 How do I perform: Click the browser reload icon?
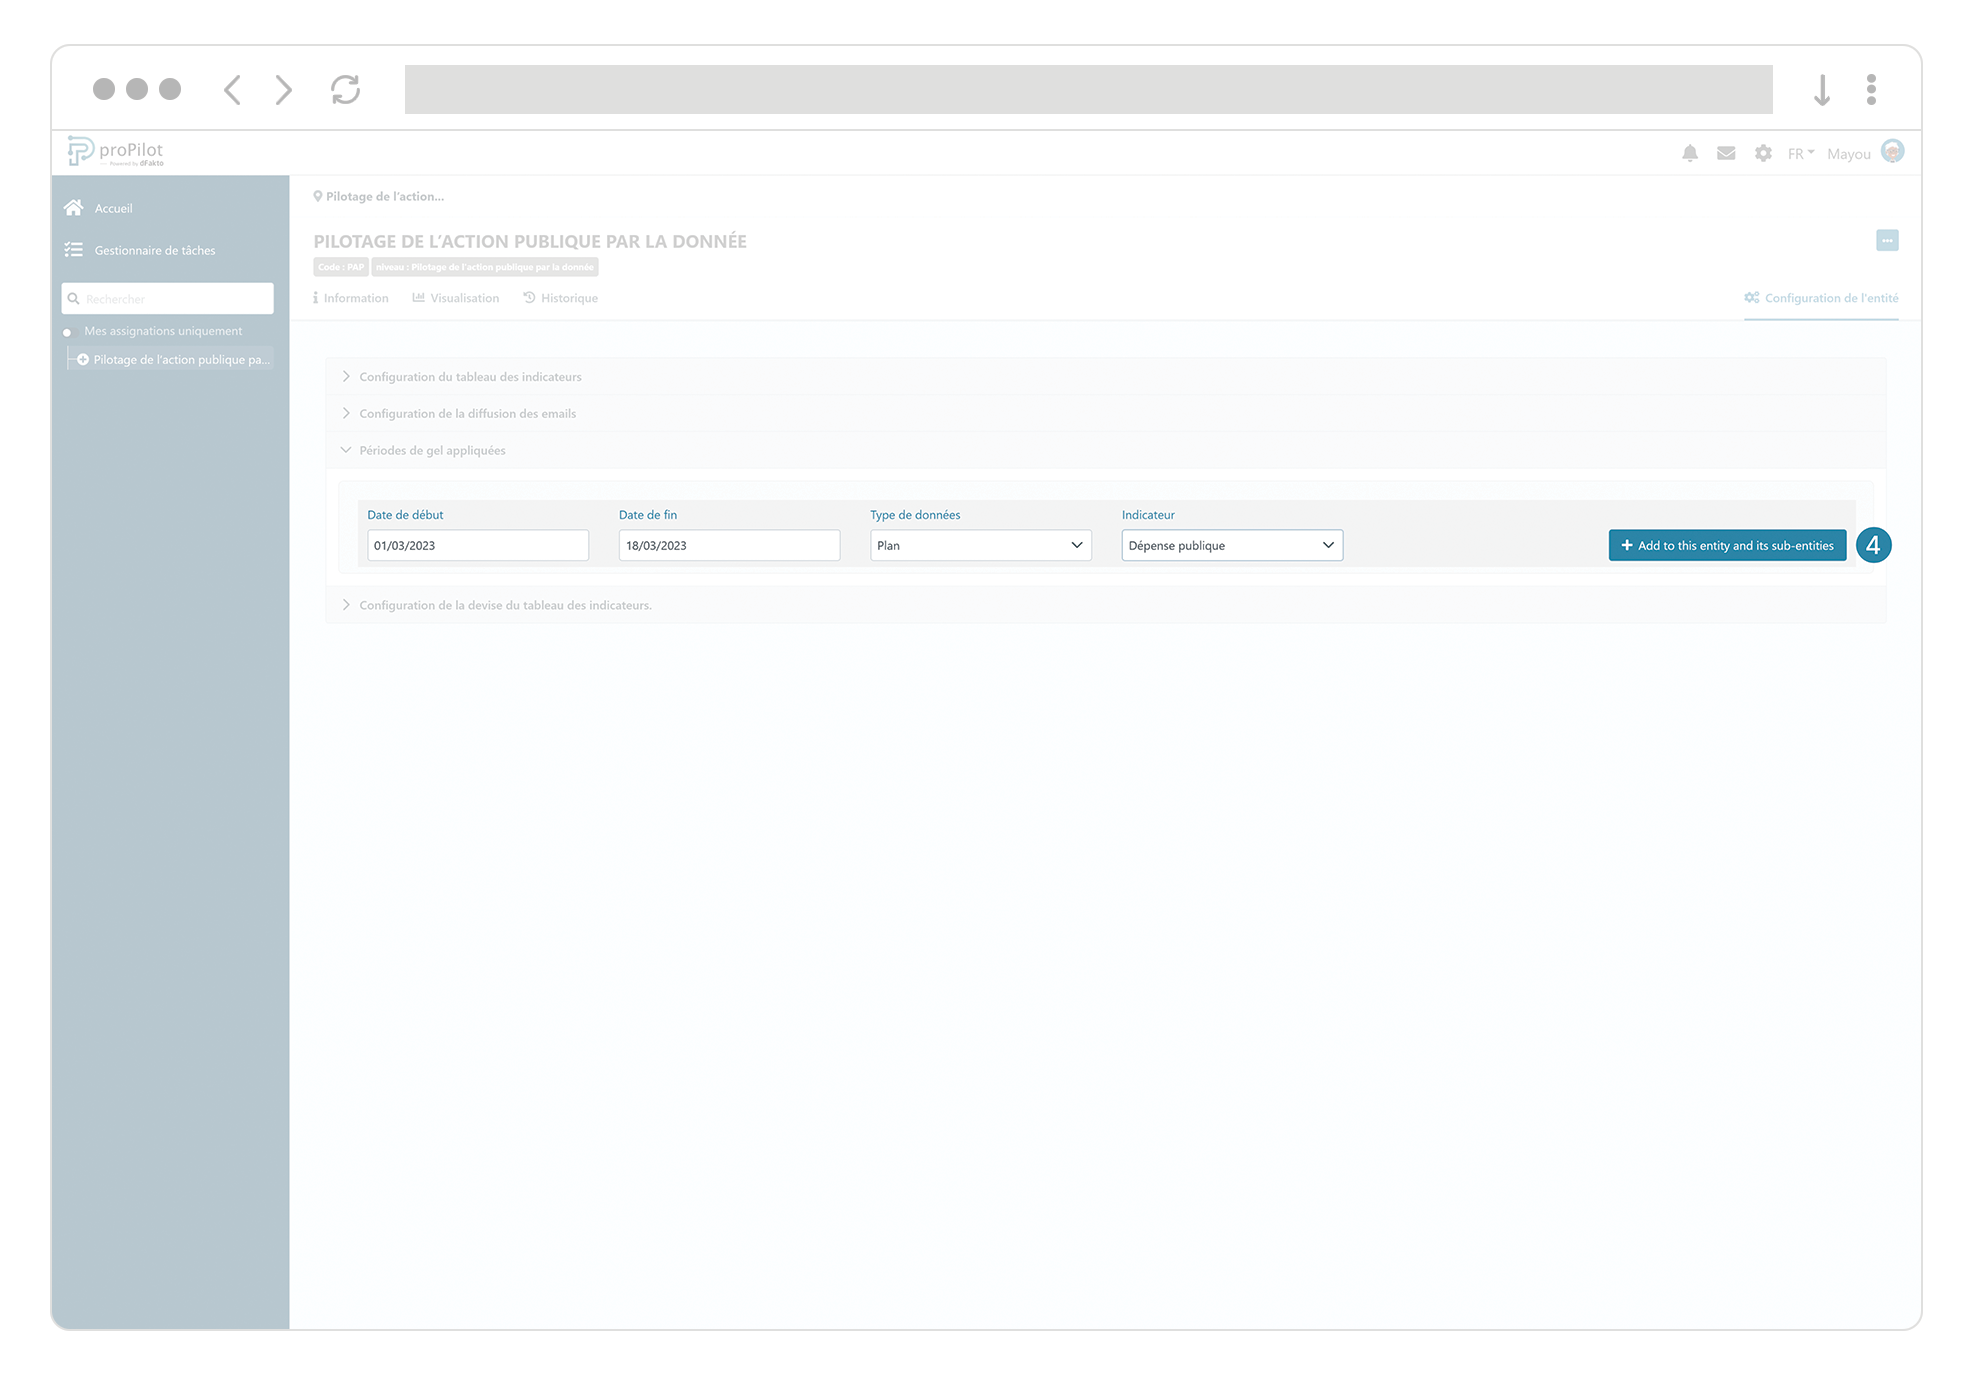tap(345, 90)
